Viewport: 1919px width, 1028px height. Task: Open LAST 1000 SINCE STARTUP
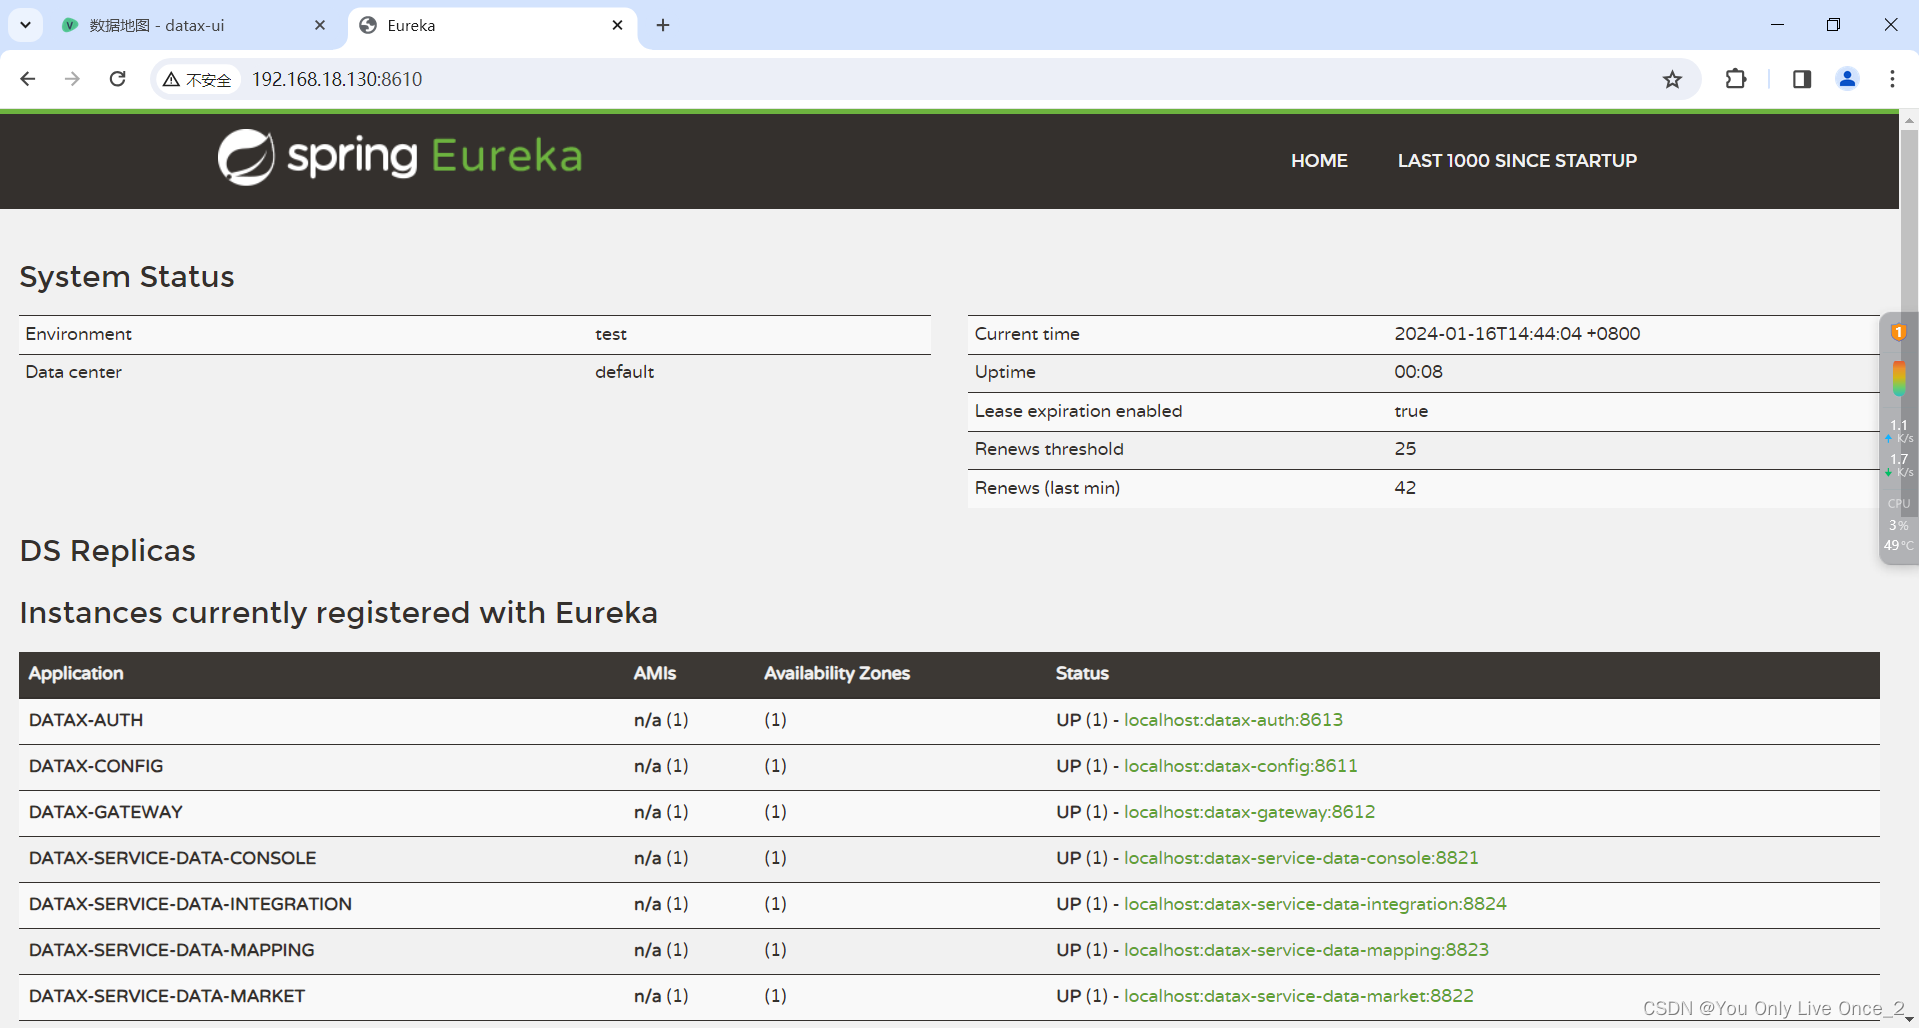point(1517,160)
